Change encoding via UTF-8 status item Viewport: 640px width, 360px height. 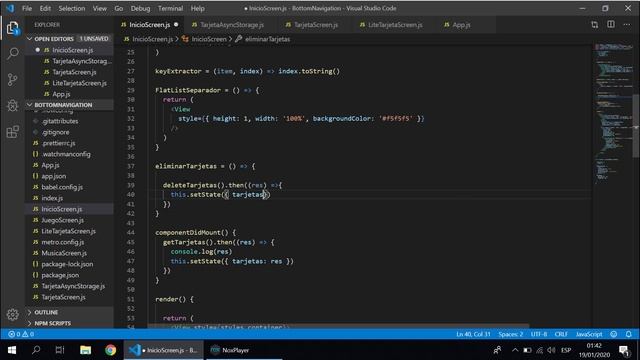(x=539, y=334)
